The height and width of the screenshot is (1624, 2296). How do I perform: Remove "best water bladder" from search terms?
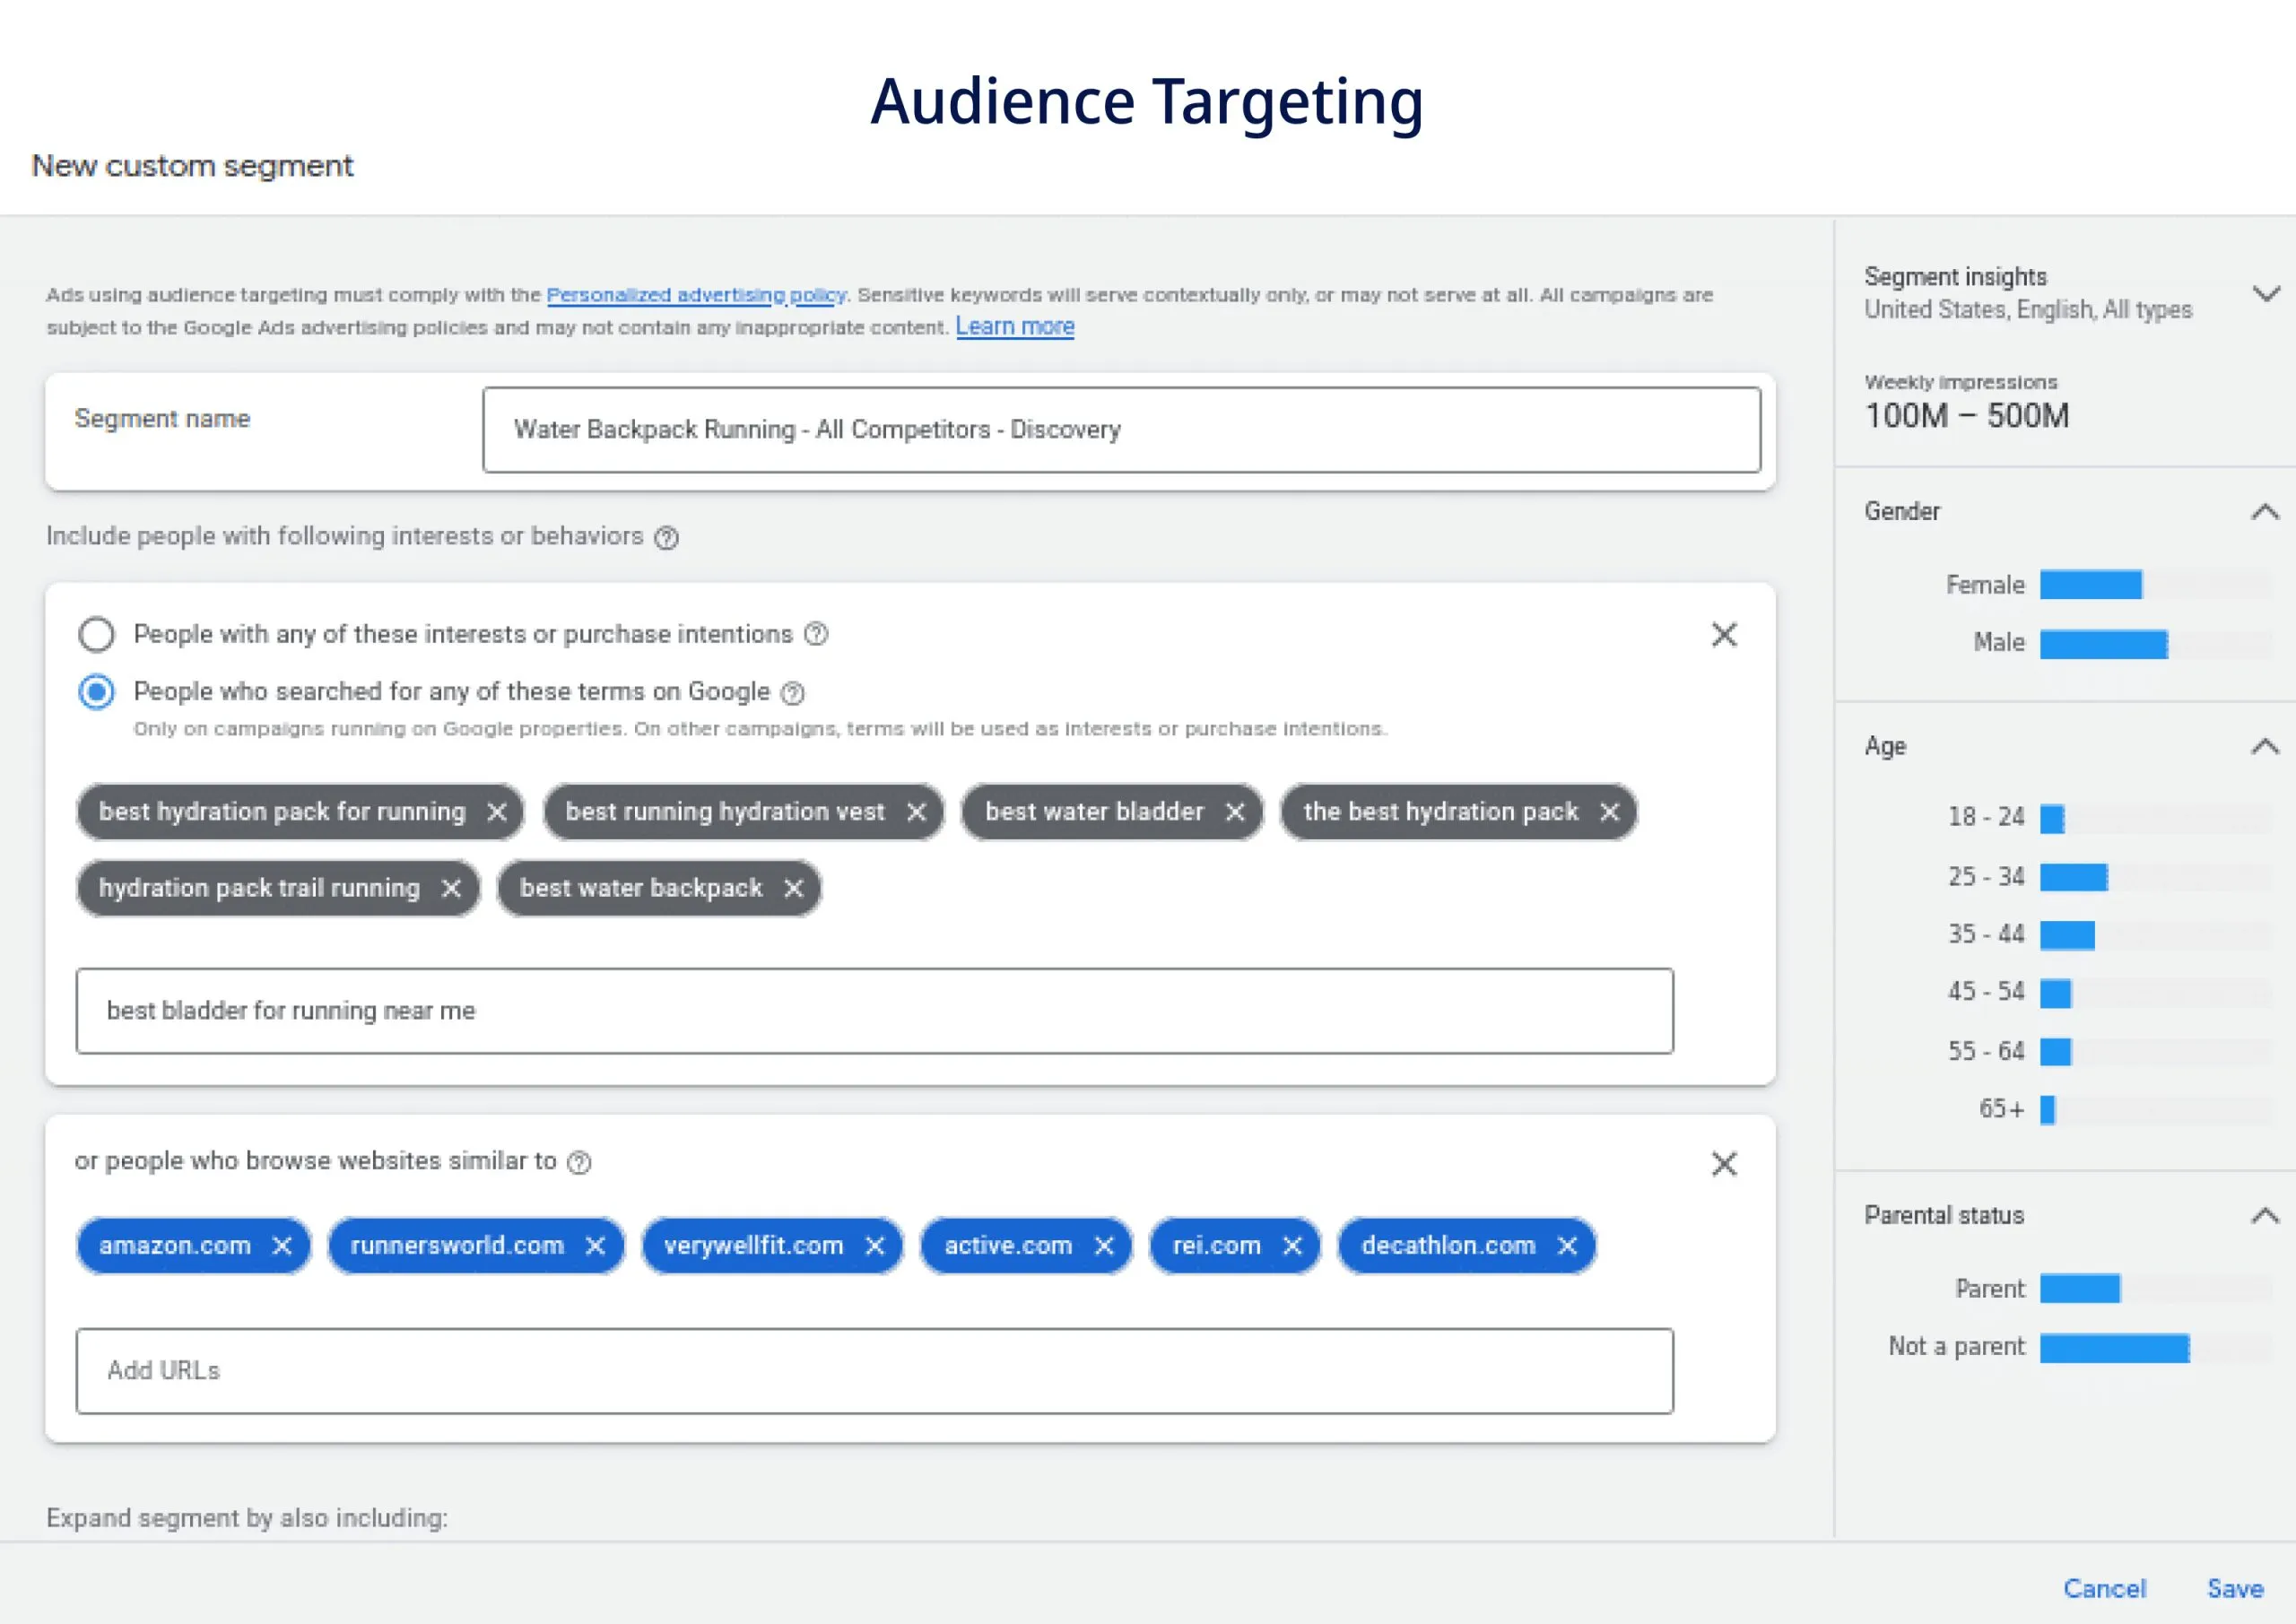click(x=1236, y=812)
